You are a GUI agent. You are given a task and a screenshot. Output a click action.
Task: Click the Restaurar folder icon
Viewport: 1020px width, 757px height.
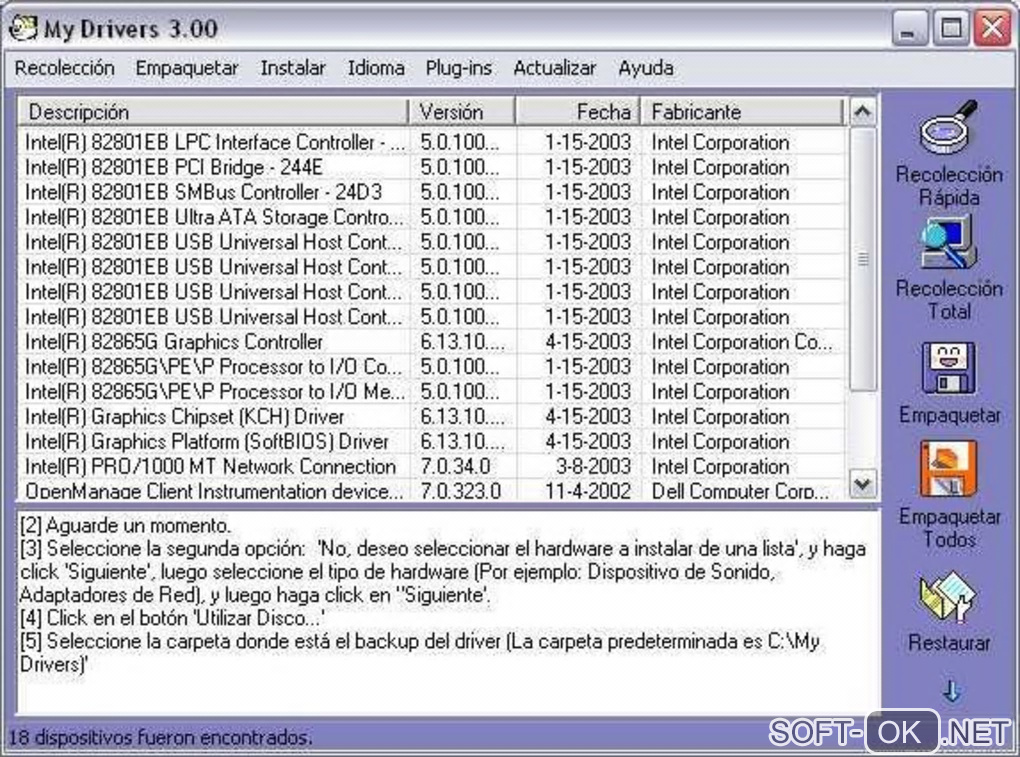pos(948,596)
